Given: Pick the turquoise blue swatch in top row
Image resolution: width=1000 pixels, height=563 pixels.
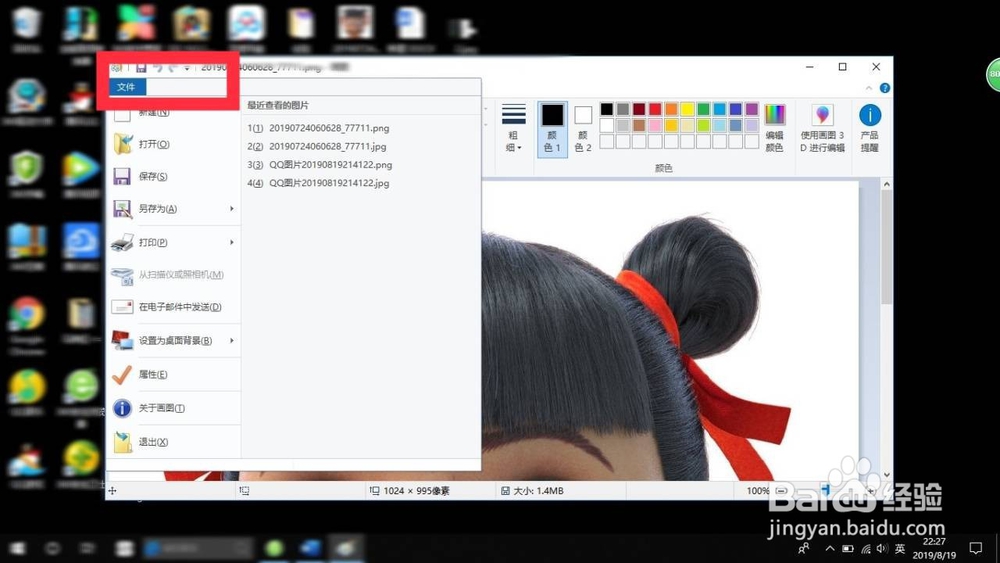Looking at the screenshot, I should (719, 109).
